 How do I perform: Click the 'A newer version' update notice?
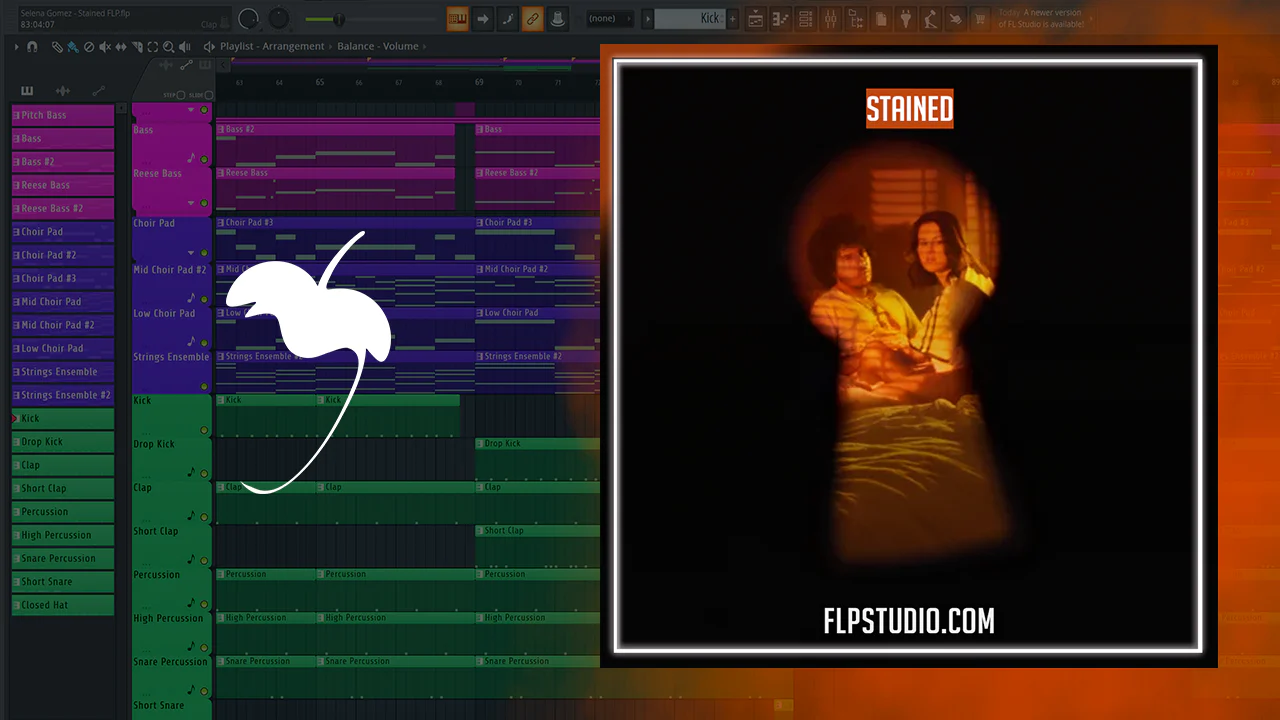[x=1040, y=18]
